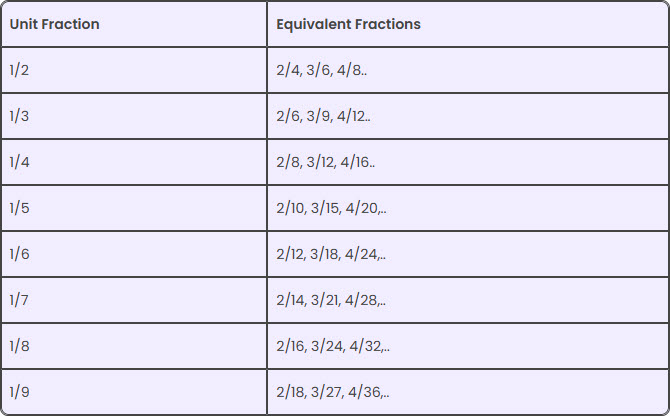Viewport: 670px width, 416px height.
Task: Click the 4/36 fraction text
Action: [x=362, y=392]
